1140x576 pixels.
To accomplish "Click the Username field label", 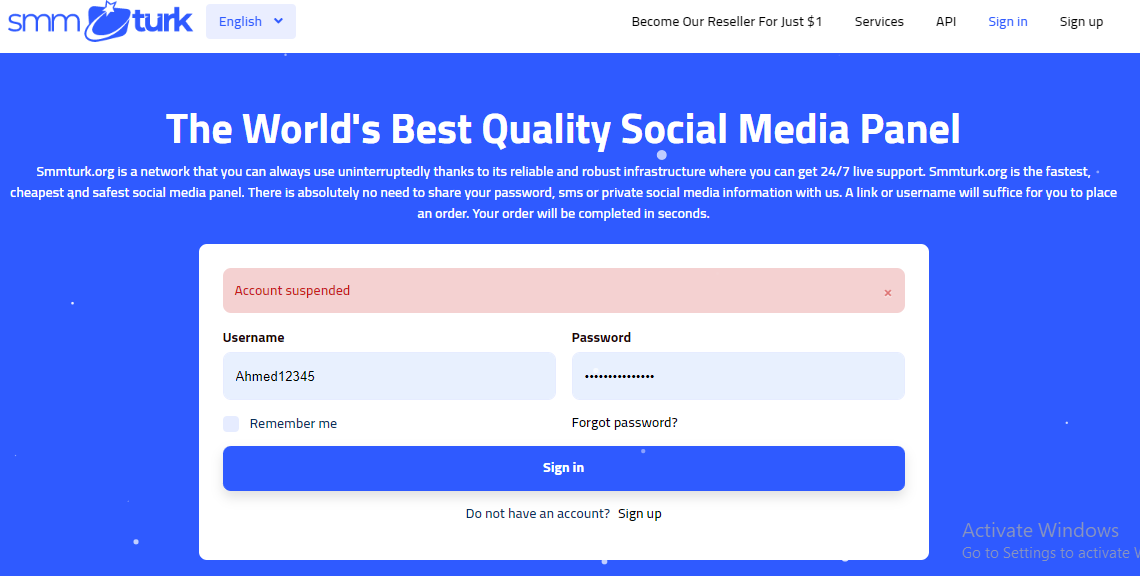I will pyautogui.click(x=254, y=337).
